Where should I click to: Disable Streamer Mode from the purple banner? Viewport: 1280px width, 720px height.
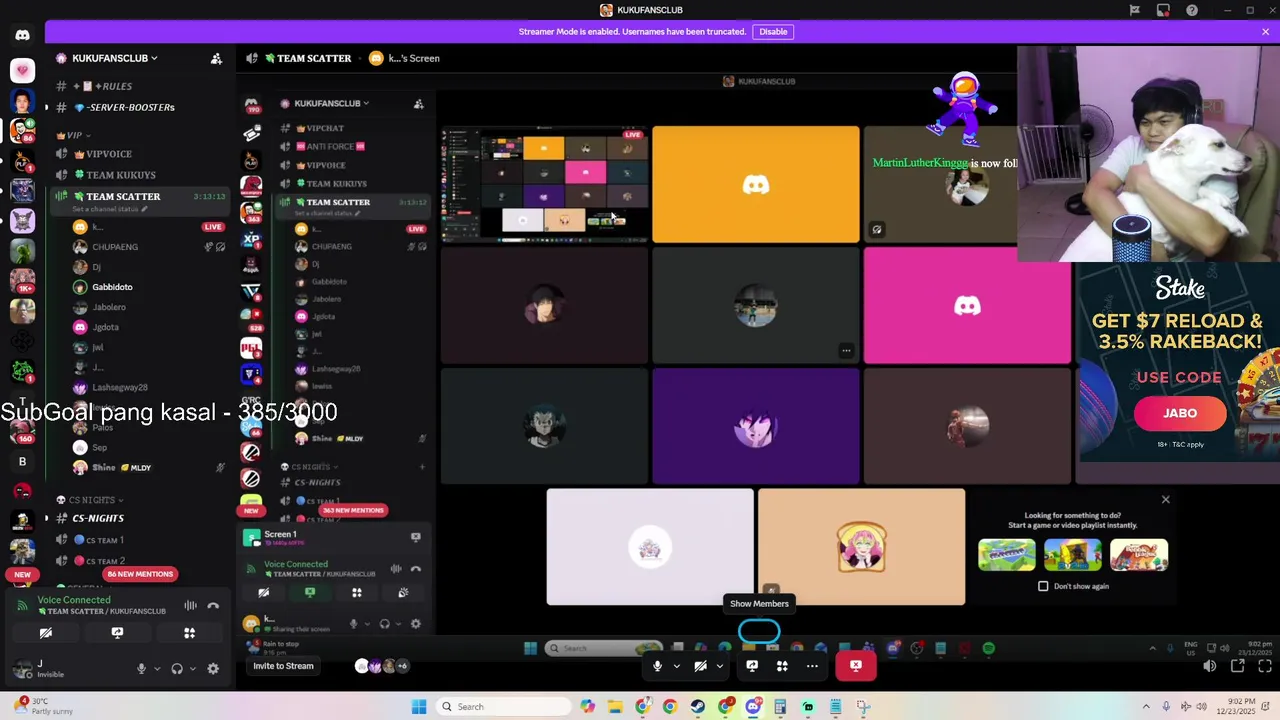click(x=773, y=32)
